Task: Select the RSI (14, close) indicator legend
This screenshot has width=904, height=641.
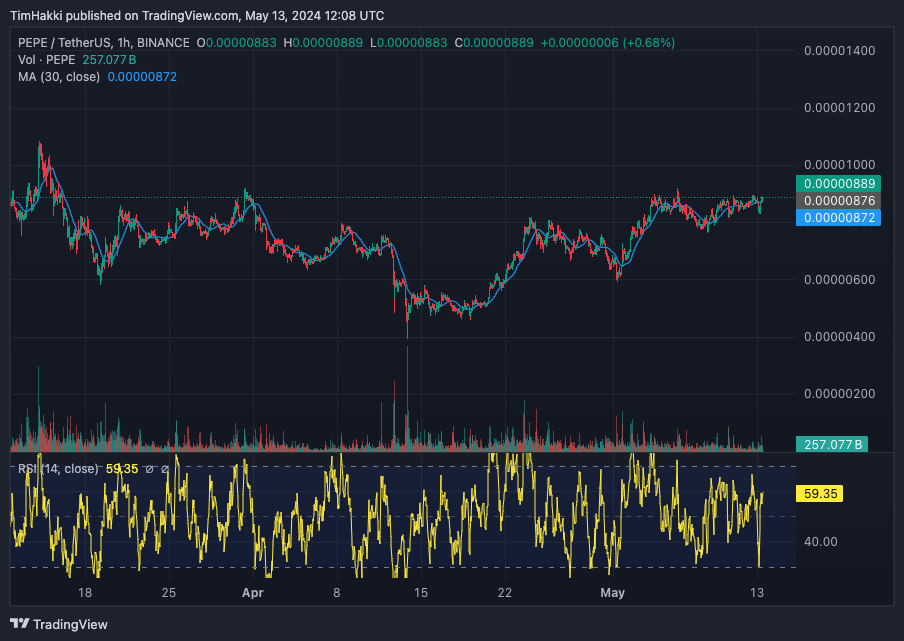Action: click(58, 469)
